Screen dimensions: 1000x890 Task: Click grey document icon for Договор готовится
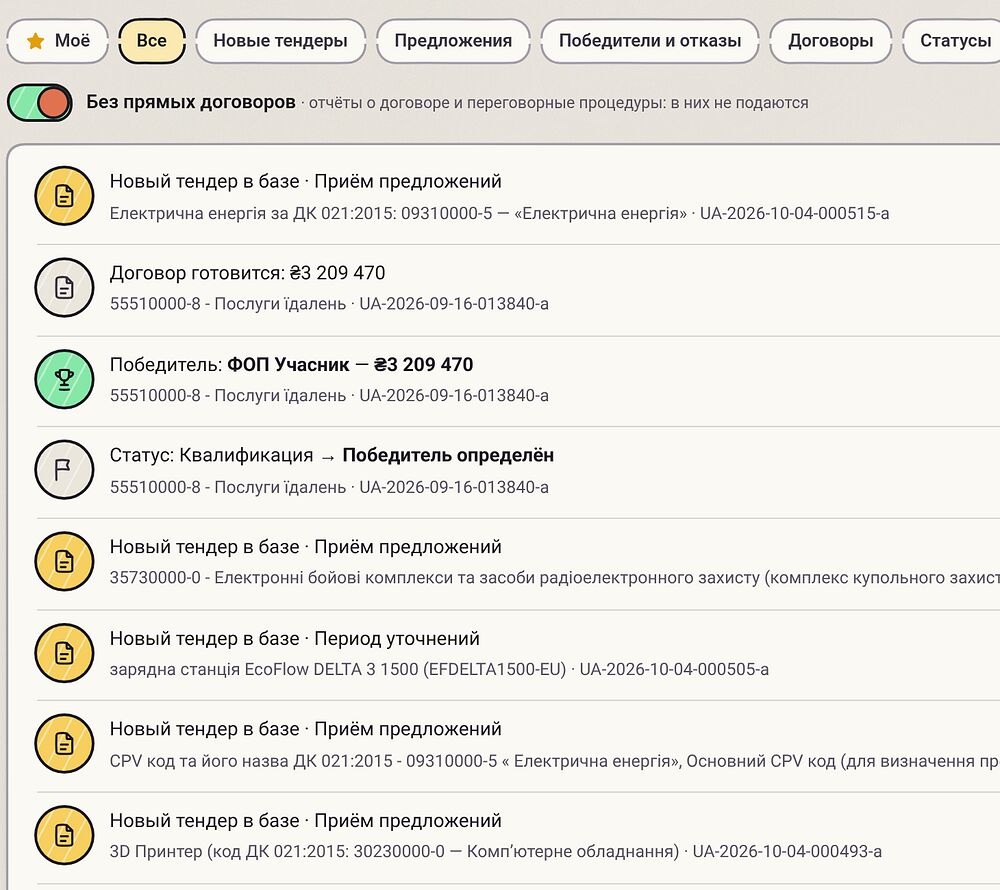coord(64,288)
